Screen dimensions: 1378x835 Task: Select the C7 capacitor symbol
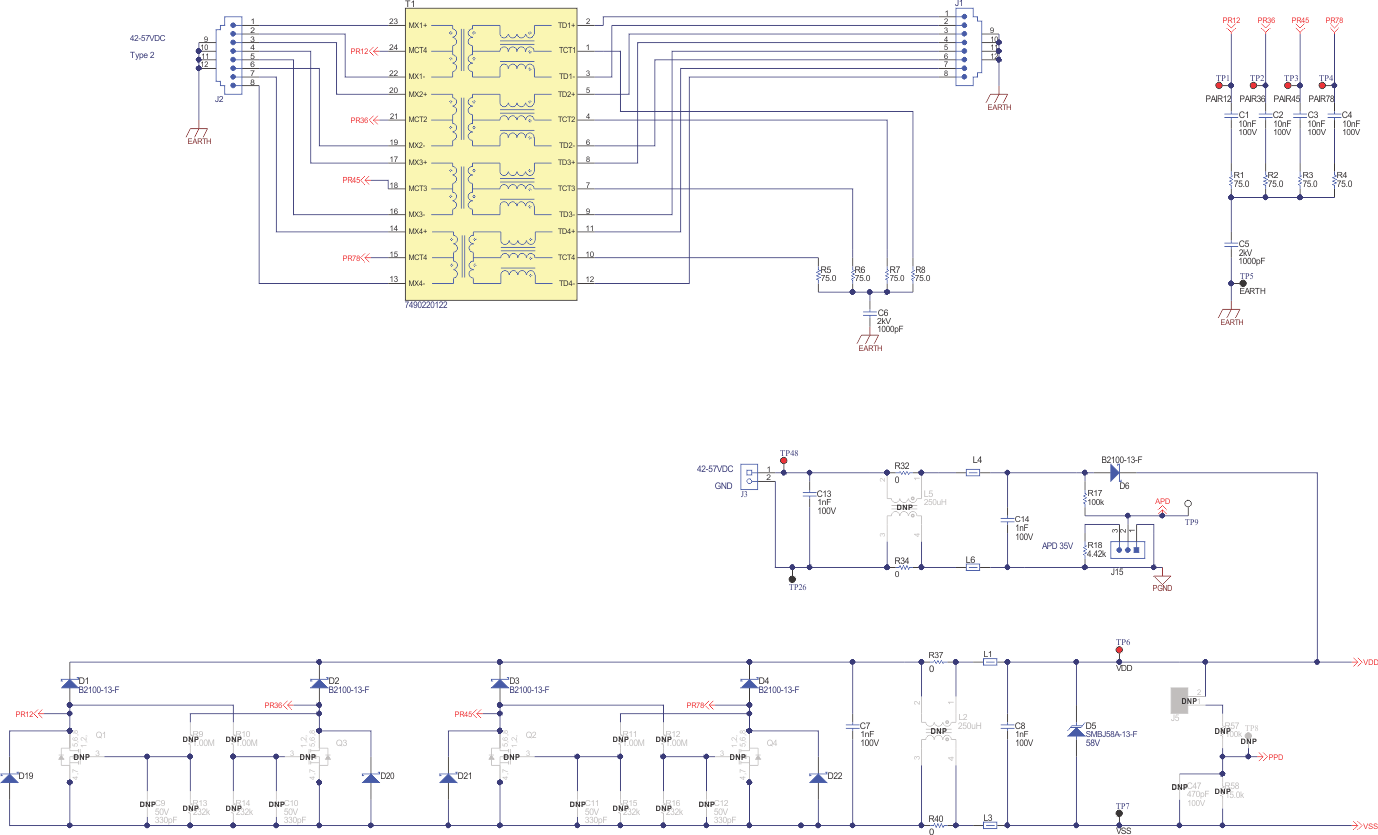pyautogui.click(x=852, y=726)
